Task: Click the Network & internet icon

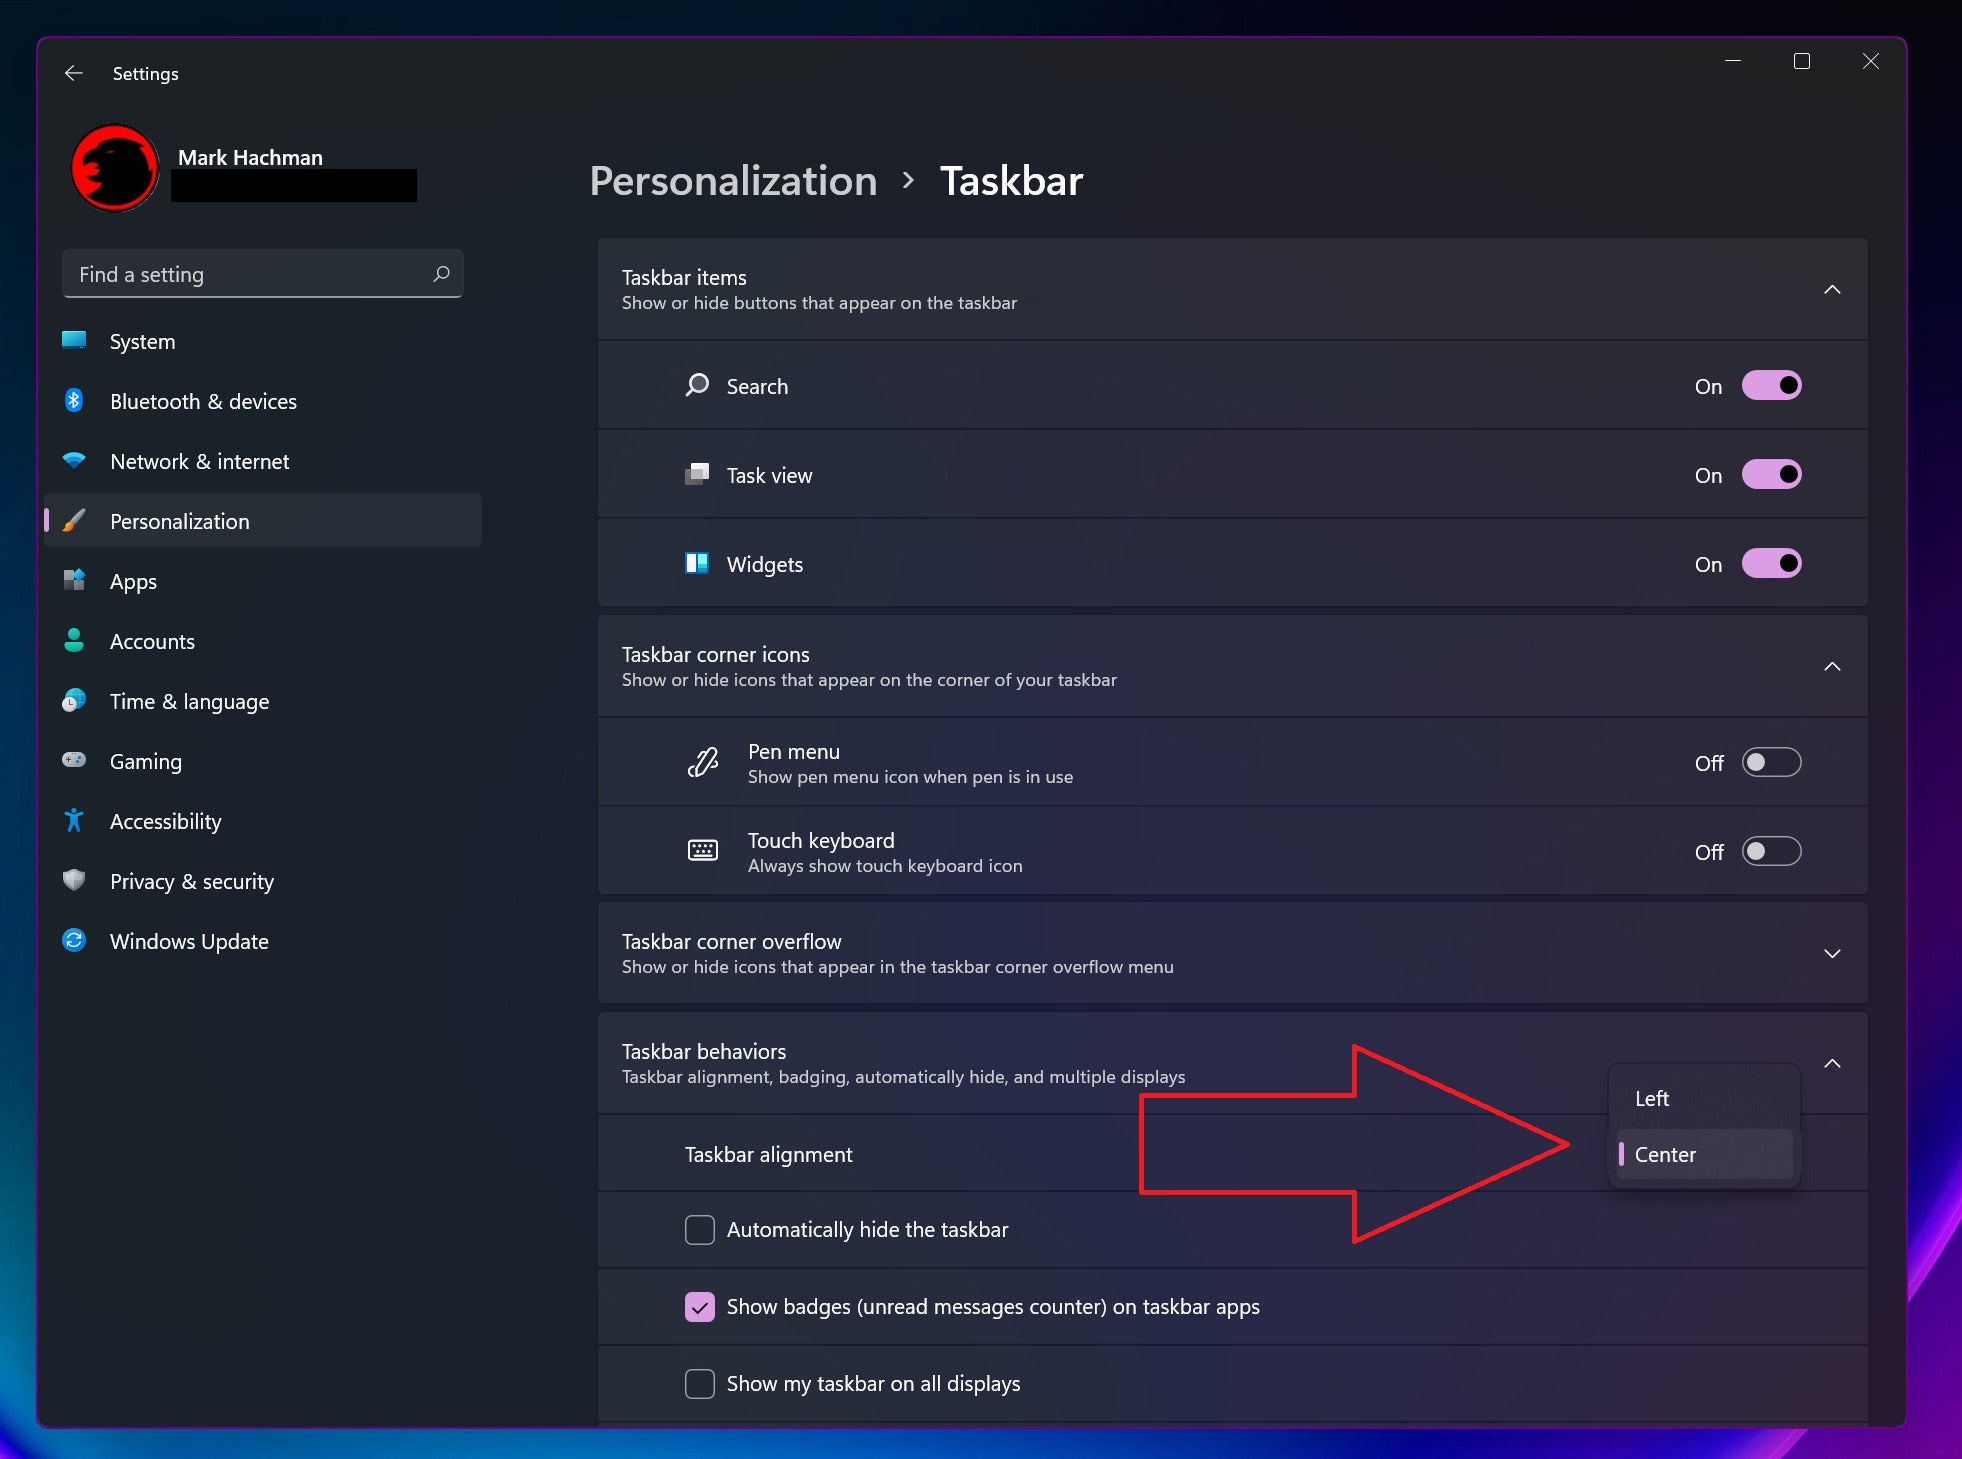Action: (74, 460)
